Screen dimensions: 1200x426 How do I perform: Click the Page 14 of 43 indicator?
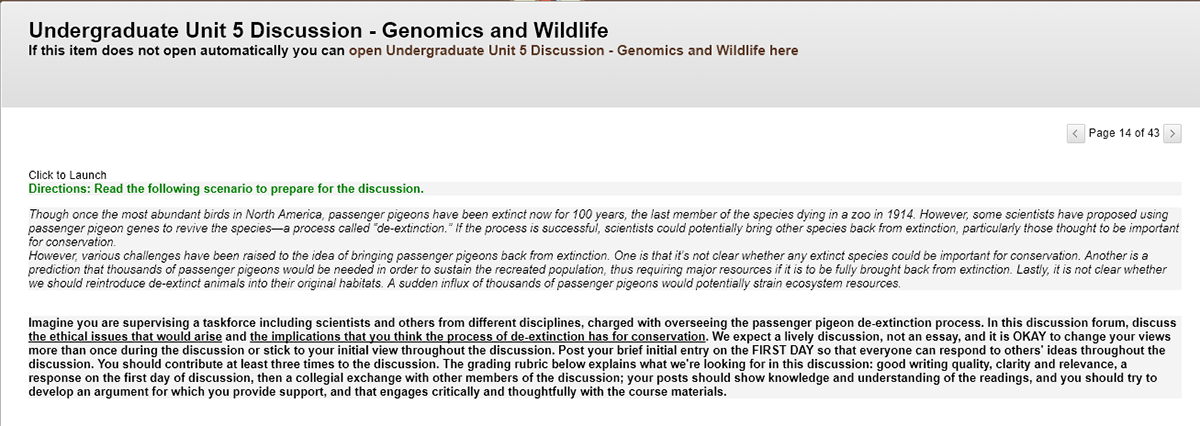1124,133
